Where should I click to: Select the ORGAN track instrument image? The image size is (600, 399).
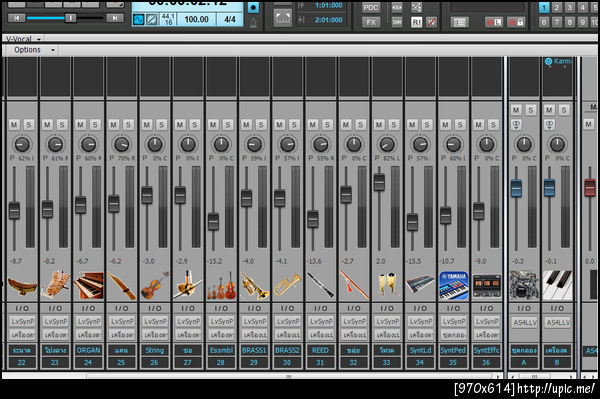point(89,285)
